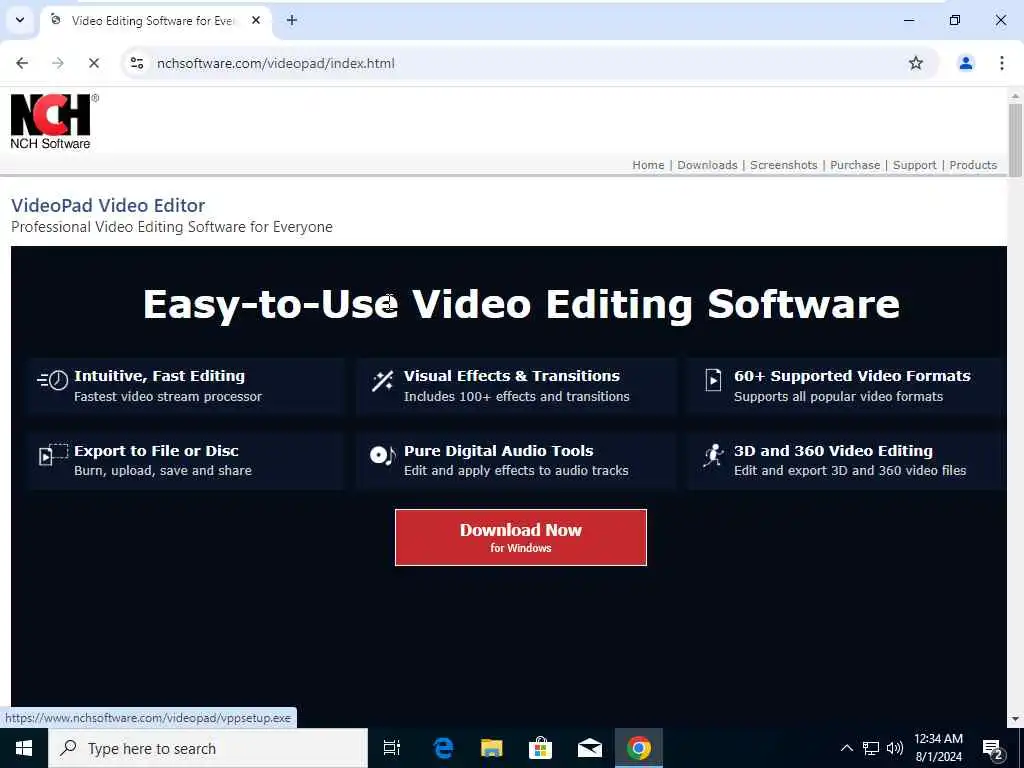Open the Mail app on the taskbar
The width and height of the screenshot is (1024, 768).
(589, 748)
